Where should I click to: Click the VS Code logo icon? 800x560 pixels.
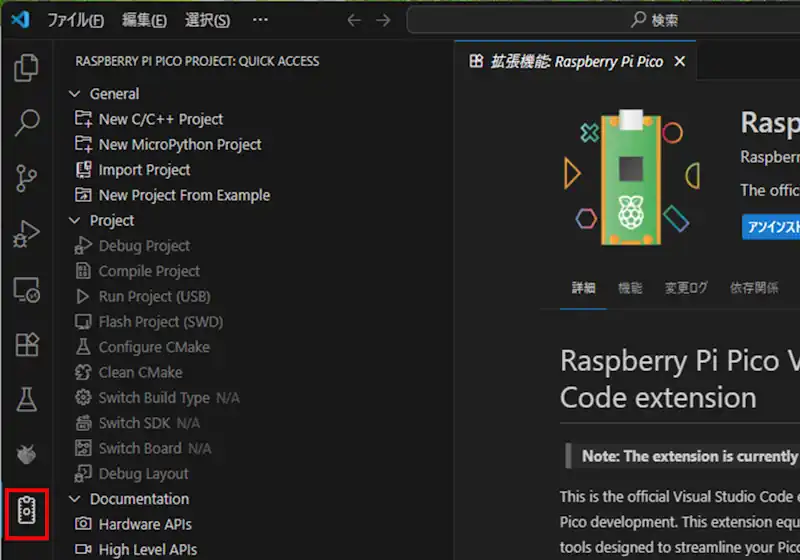click(x=20, y=19)
